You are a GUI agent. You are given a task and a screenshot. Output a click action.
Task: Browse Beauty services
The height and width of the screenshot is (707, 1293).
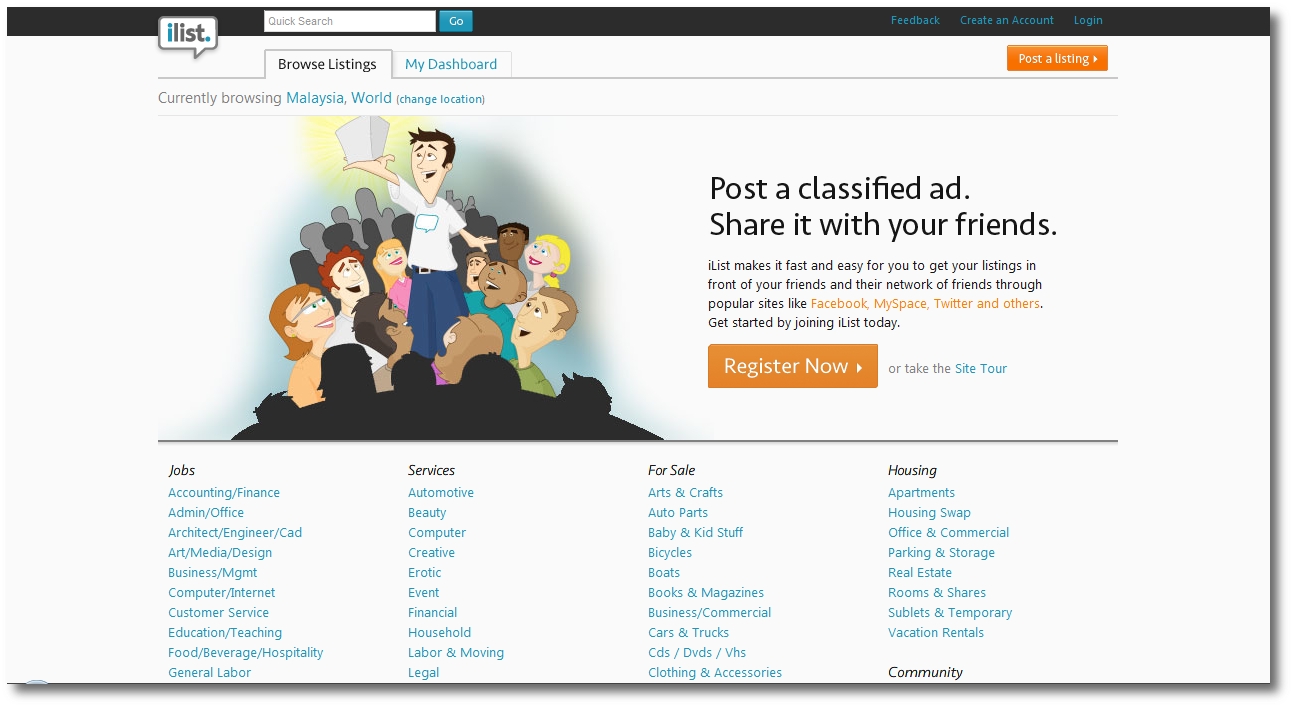pyautogui.click(x=427, y=513)
